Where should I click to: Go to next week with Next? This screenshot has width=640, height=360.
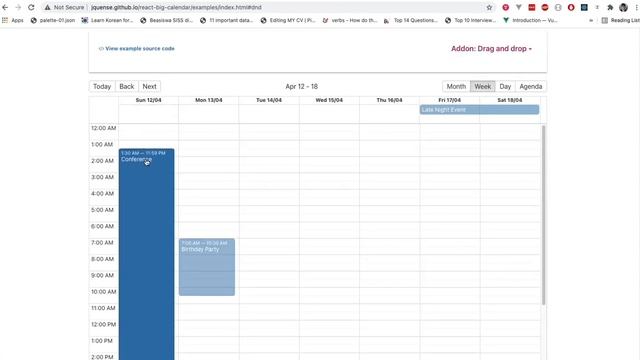(149, 87)
